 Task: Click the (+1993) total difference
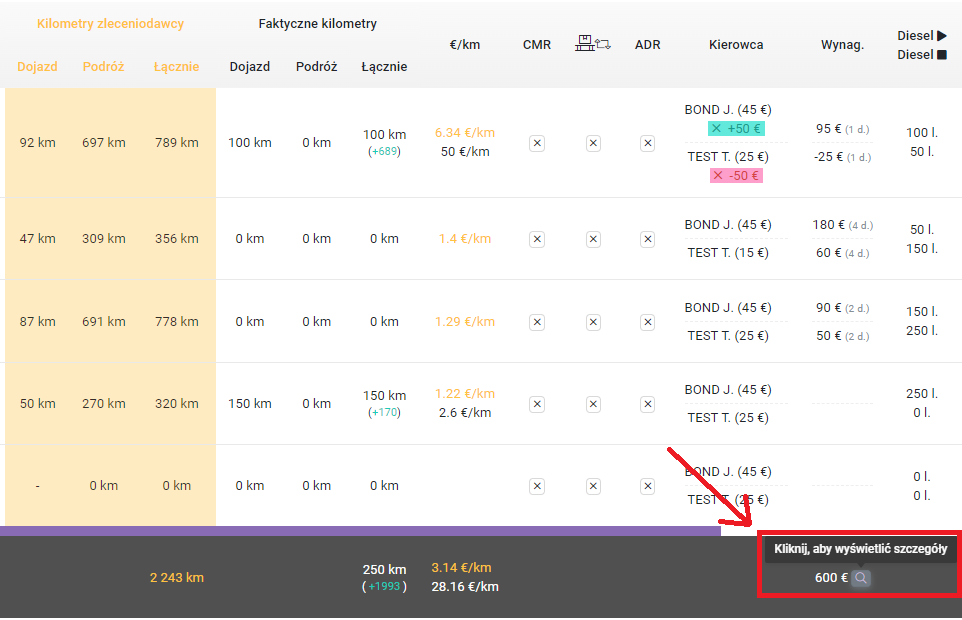384,586
